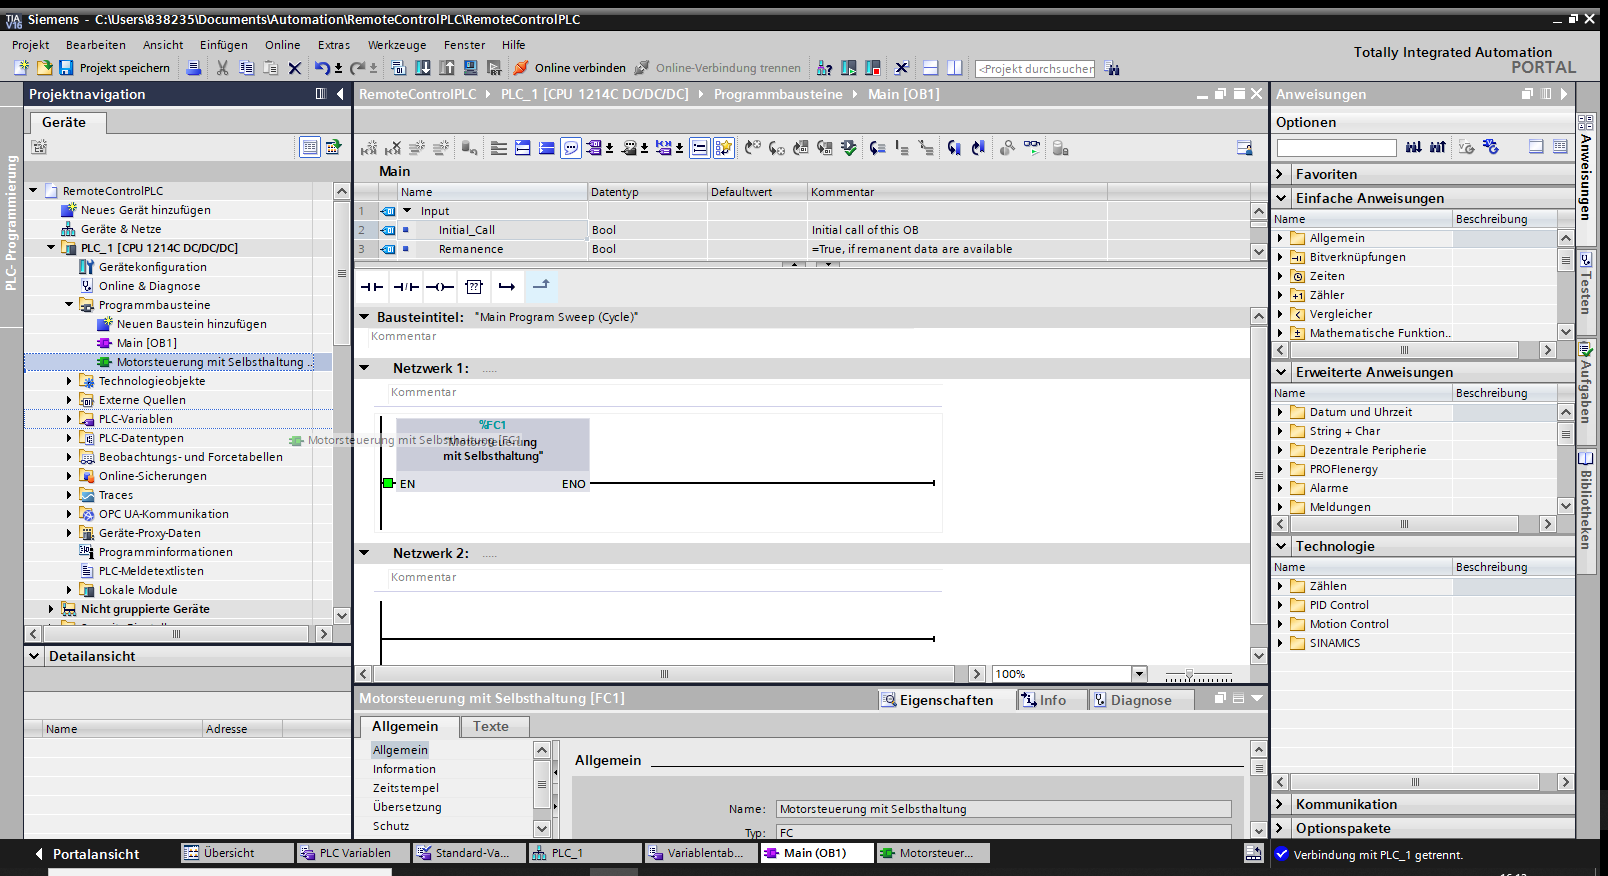This screenshot has width=1608, height=876.
Task: Open the Übersicht taskbar button
Action: (237, 853)
